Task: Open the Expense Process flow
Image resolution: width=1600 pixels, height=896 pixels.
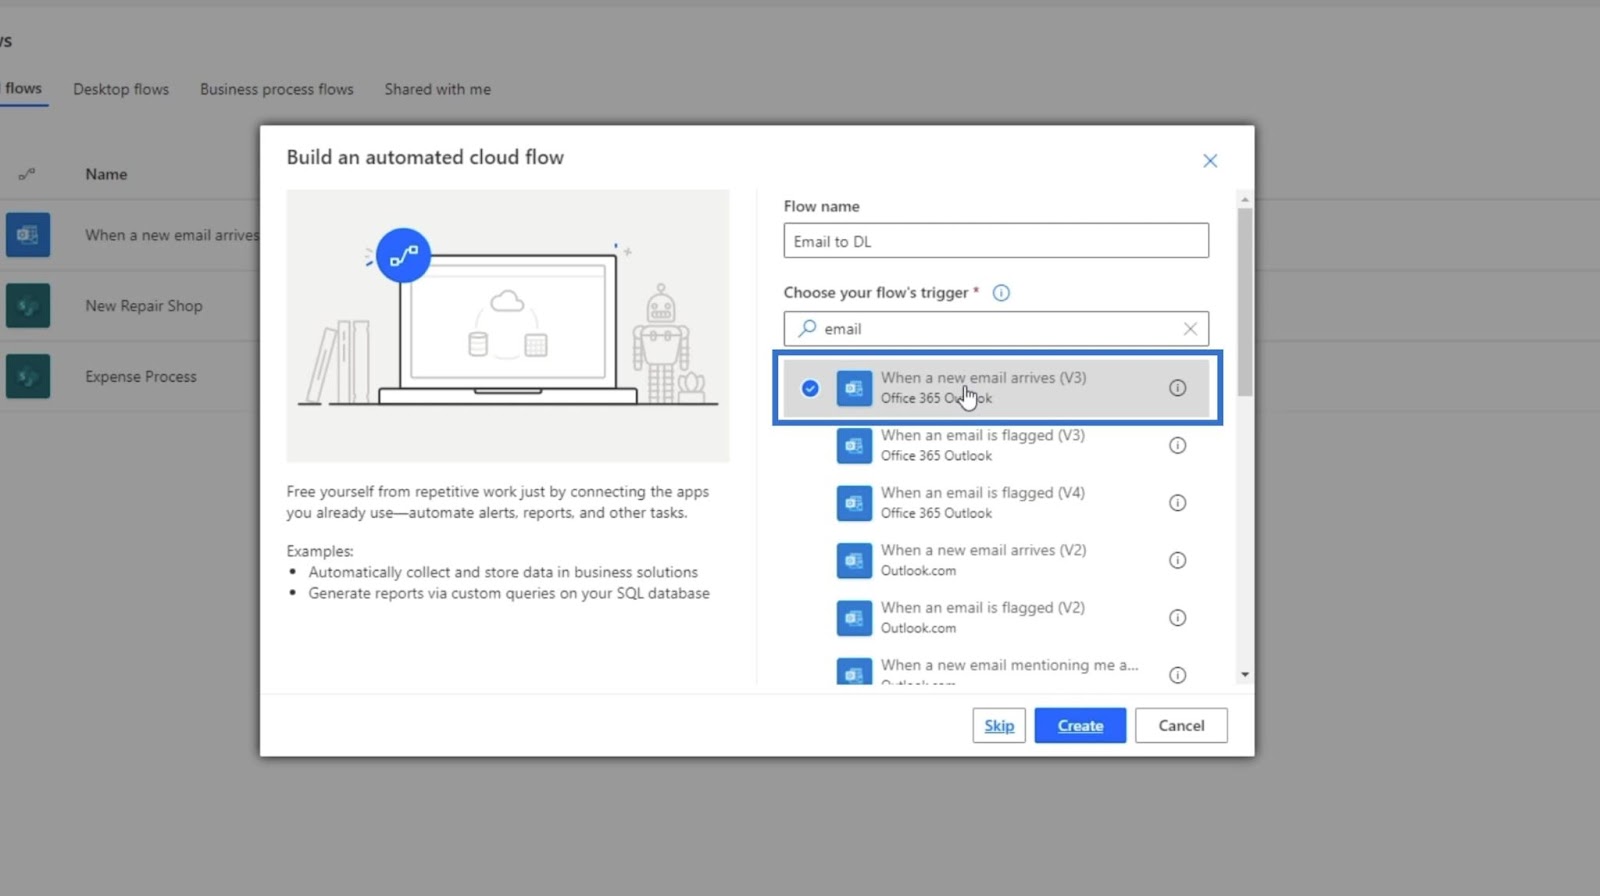Action: (x=141, y=377)
